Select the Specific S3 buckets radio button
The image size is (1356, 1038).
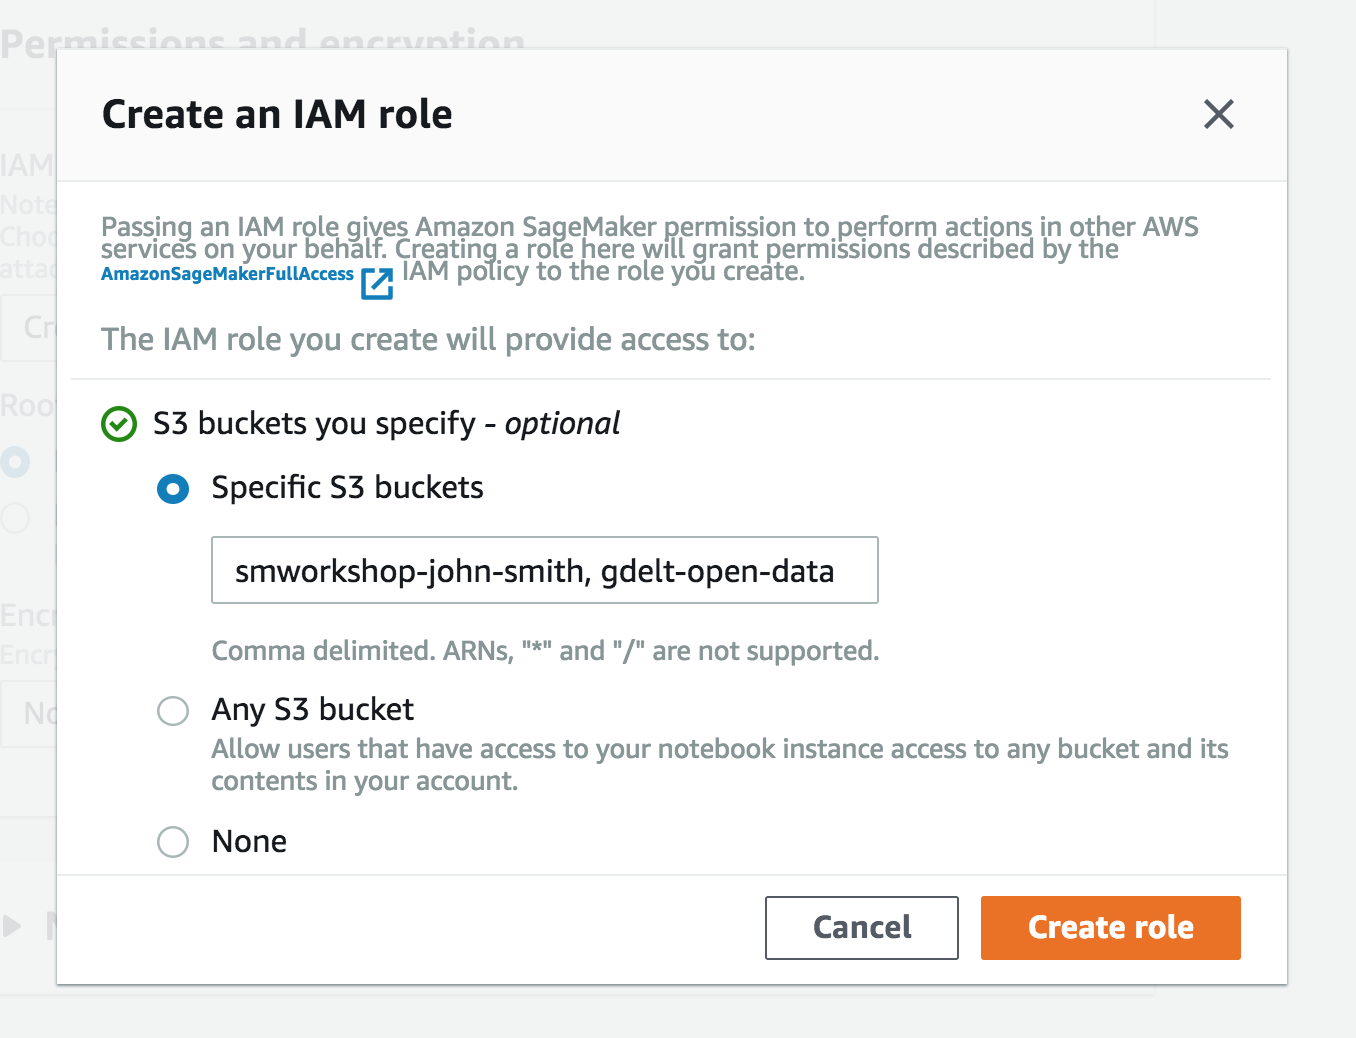[173, 489]
